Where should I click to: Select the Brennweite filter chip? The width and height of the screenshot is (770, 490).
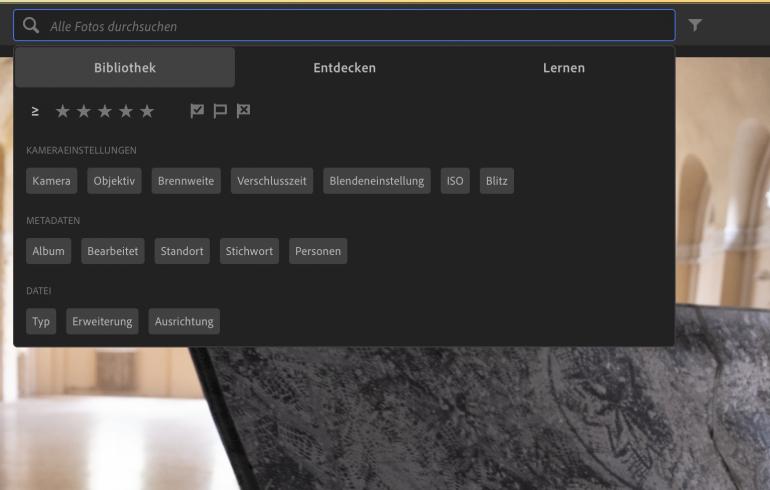pyautogui.click(x=186, y=181)
